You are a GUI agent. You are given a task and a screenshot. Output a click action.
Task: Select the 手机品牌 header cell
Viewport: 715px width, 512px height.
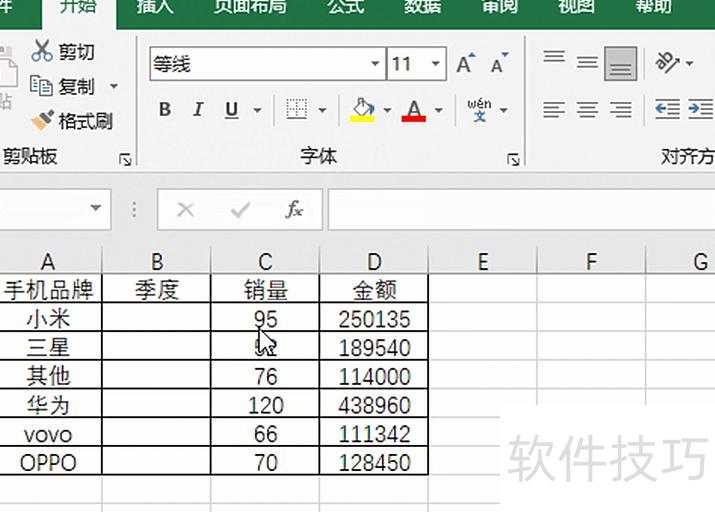coord(51,288)
